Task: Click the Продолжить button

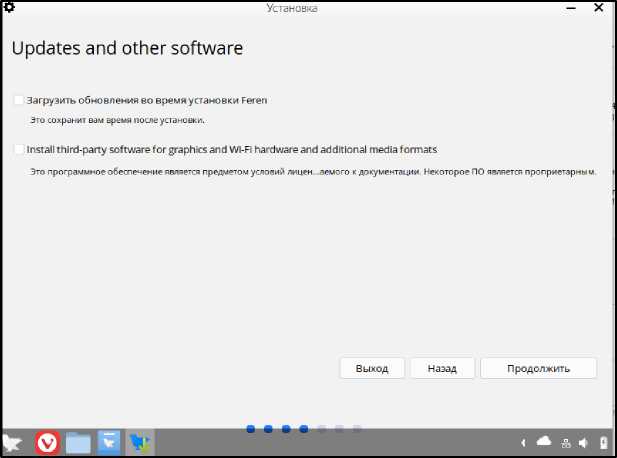Action: click(538, 368)
